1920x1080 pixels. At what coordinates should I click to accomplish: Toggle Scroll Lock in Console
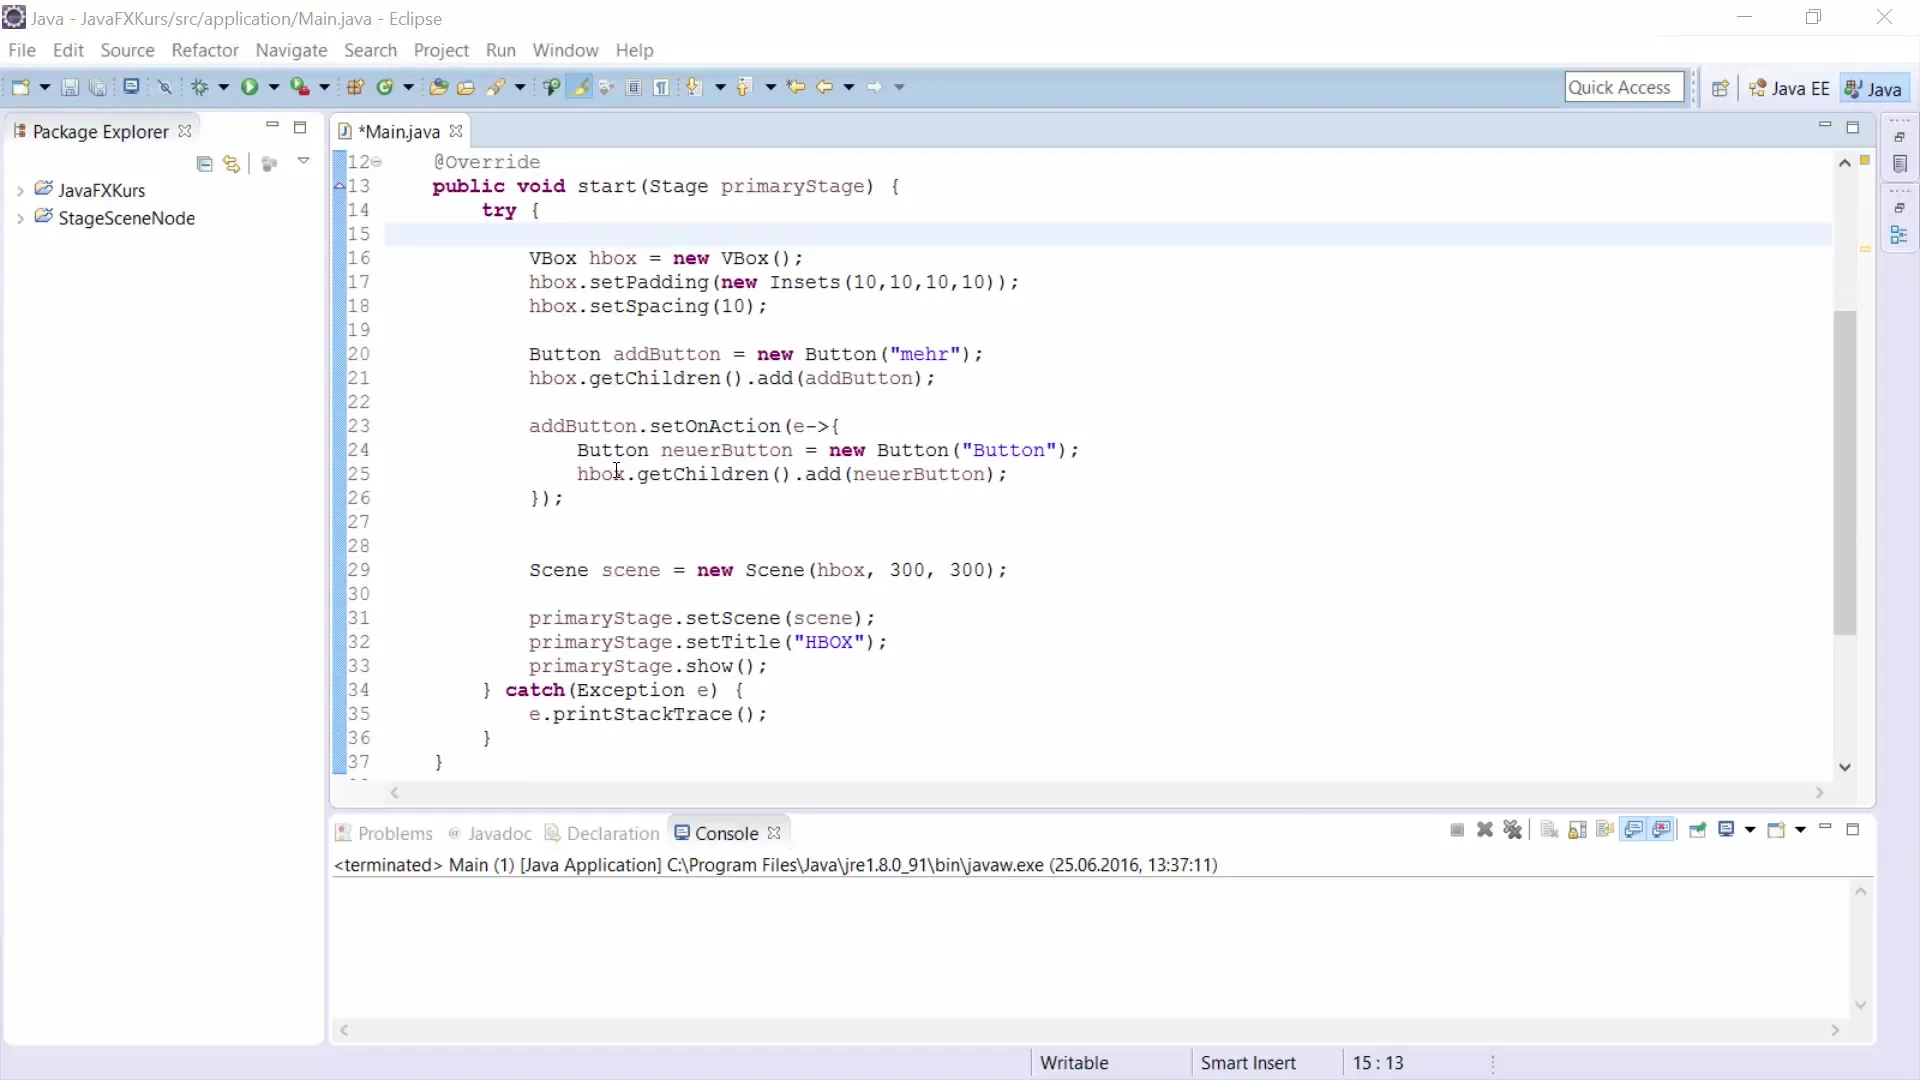tap(1577, 830)
